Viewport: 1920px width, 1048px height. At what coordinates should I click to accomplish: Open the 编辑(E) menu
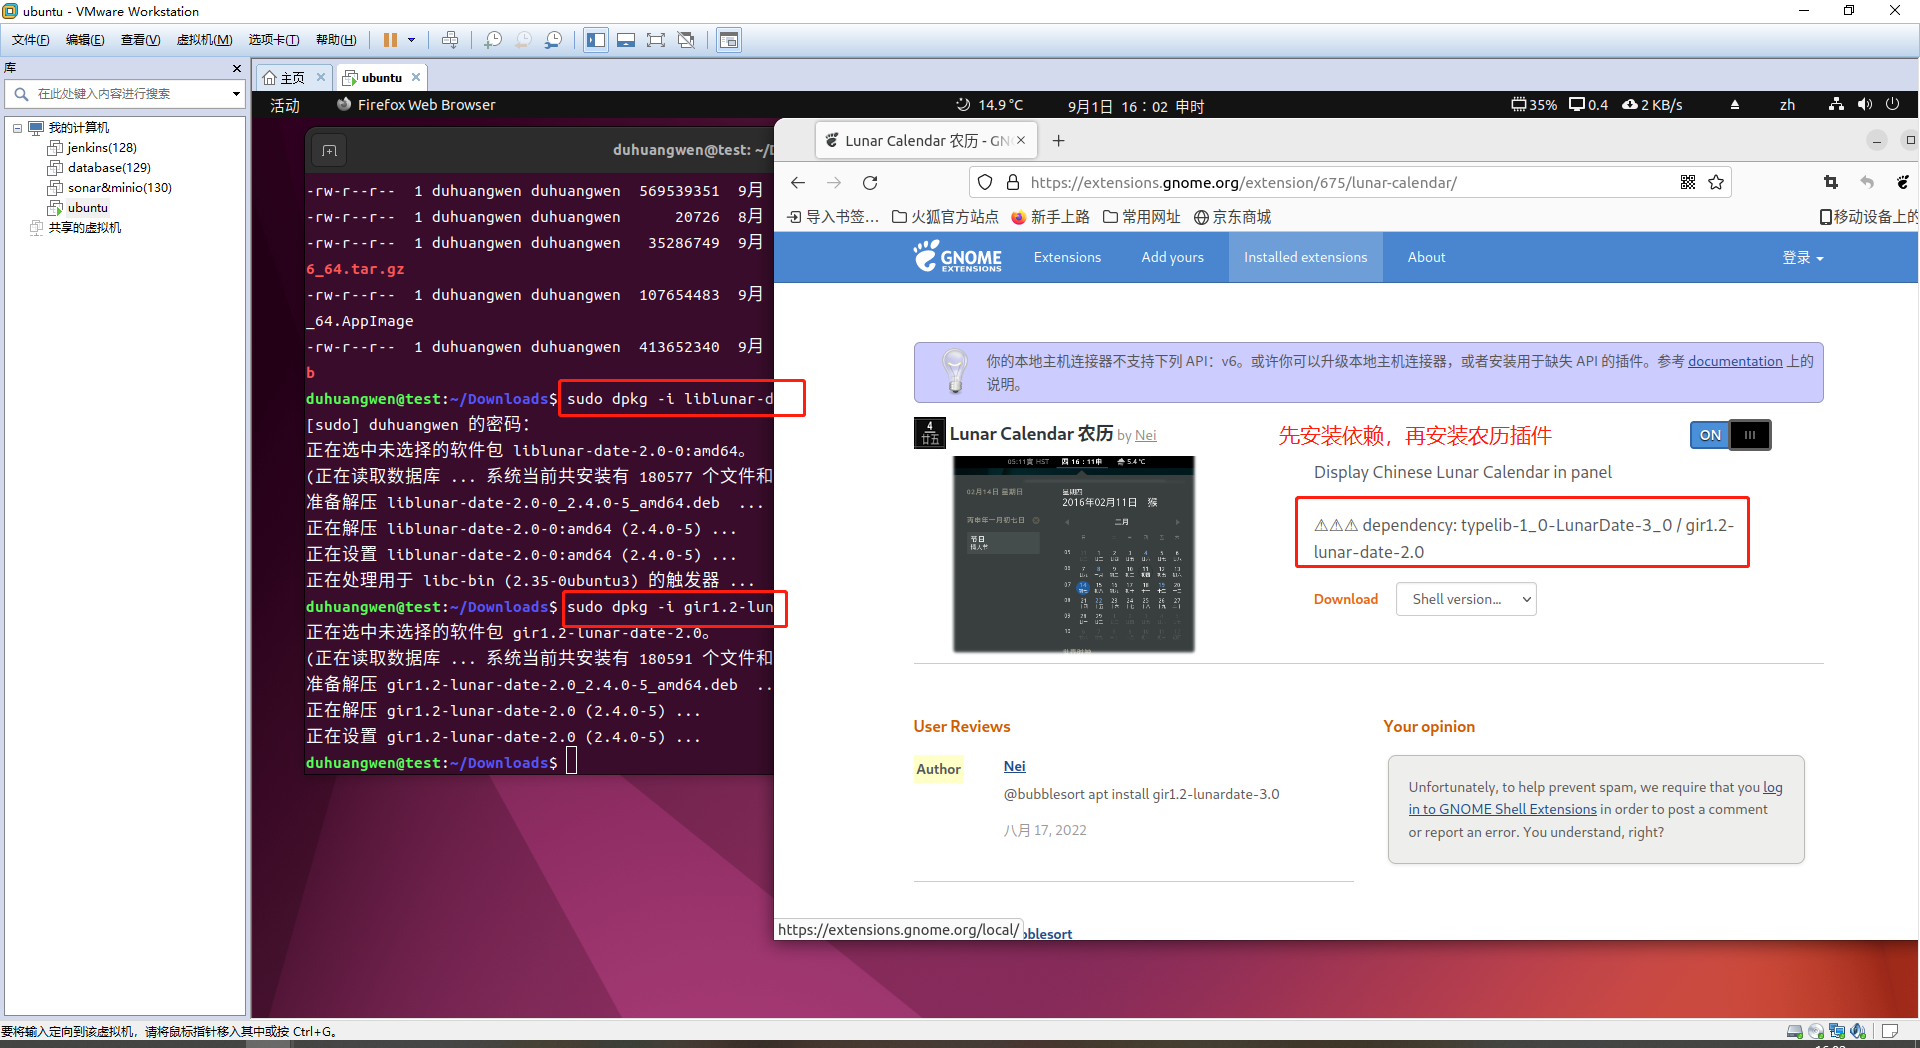(x=85, y=40)
